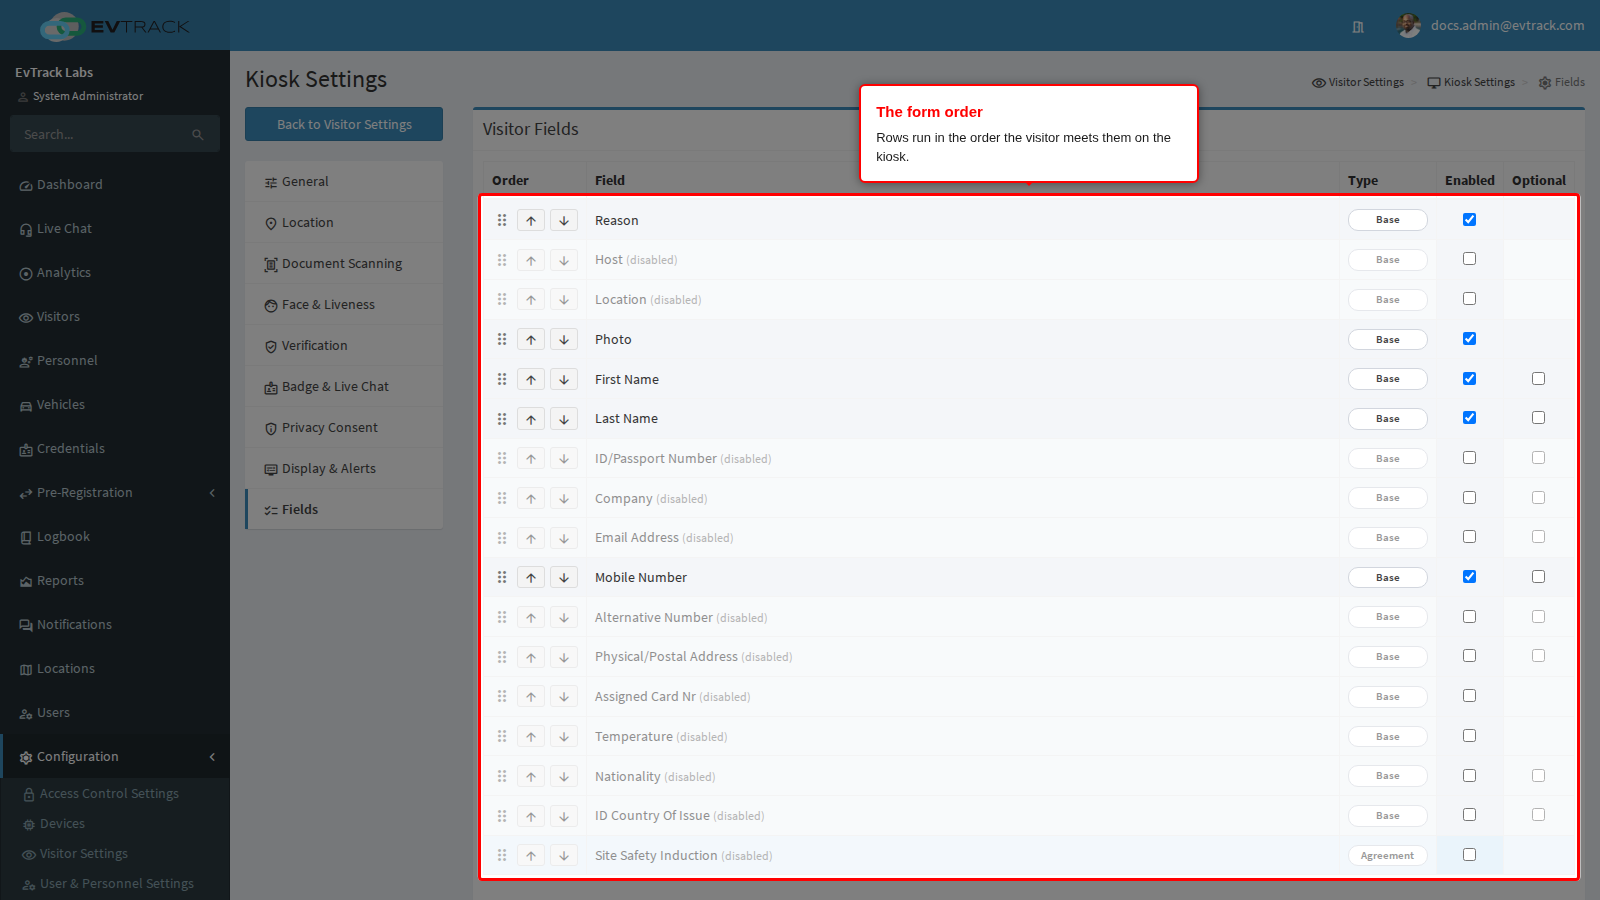Enable the Host field checkbox

coord(1469,259)
